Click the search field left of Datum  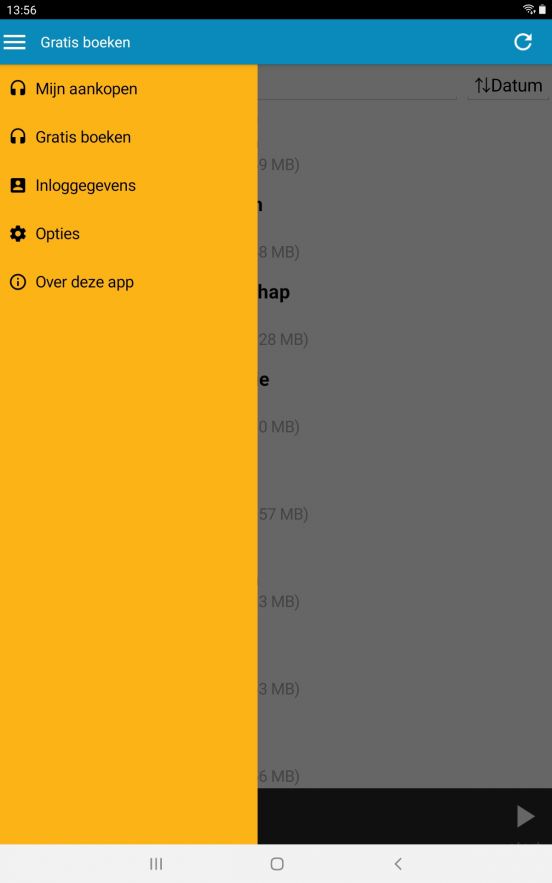tap(357, 86)
